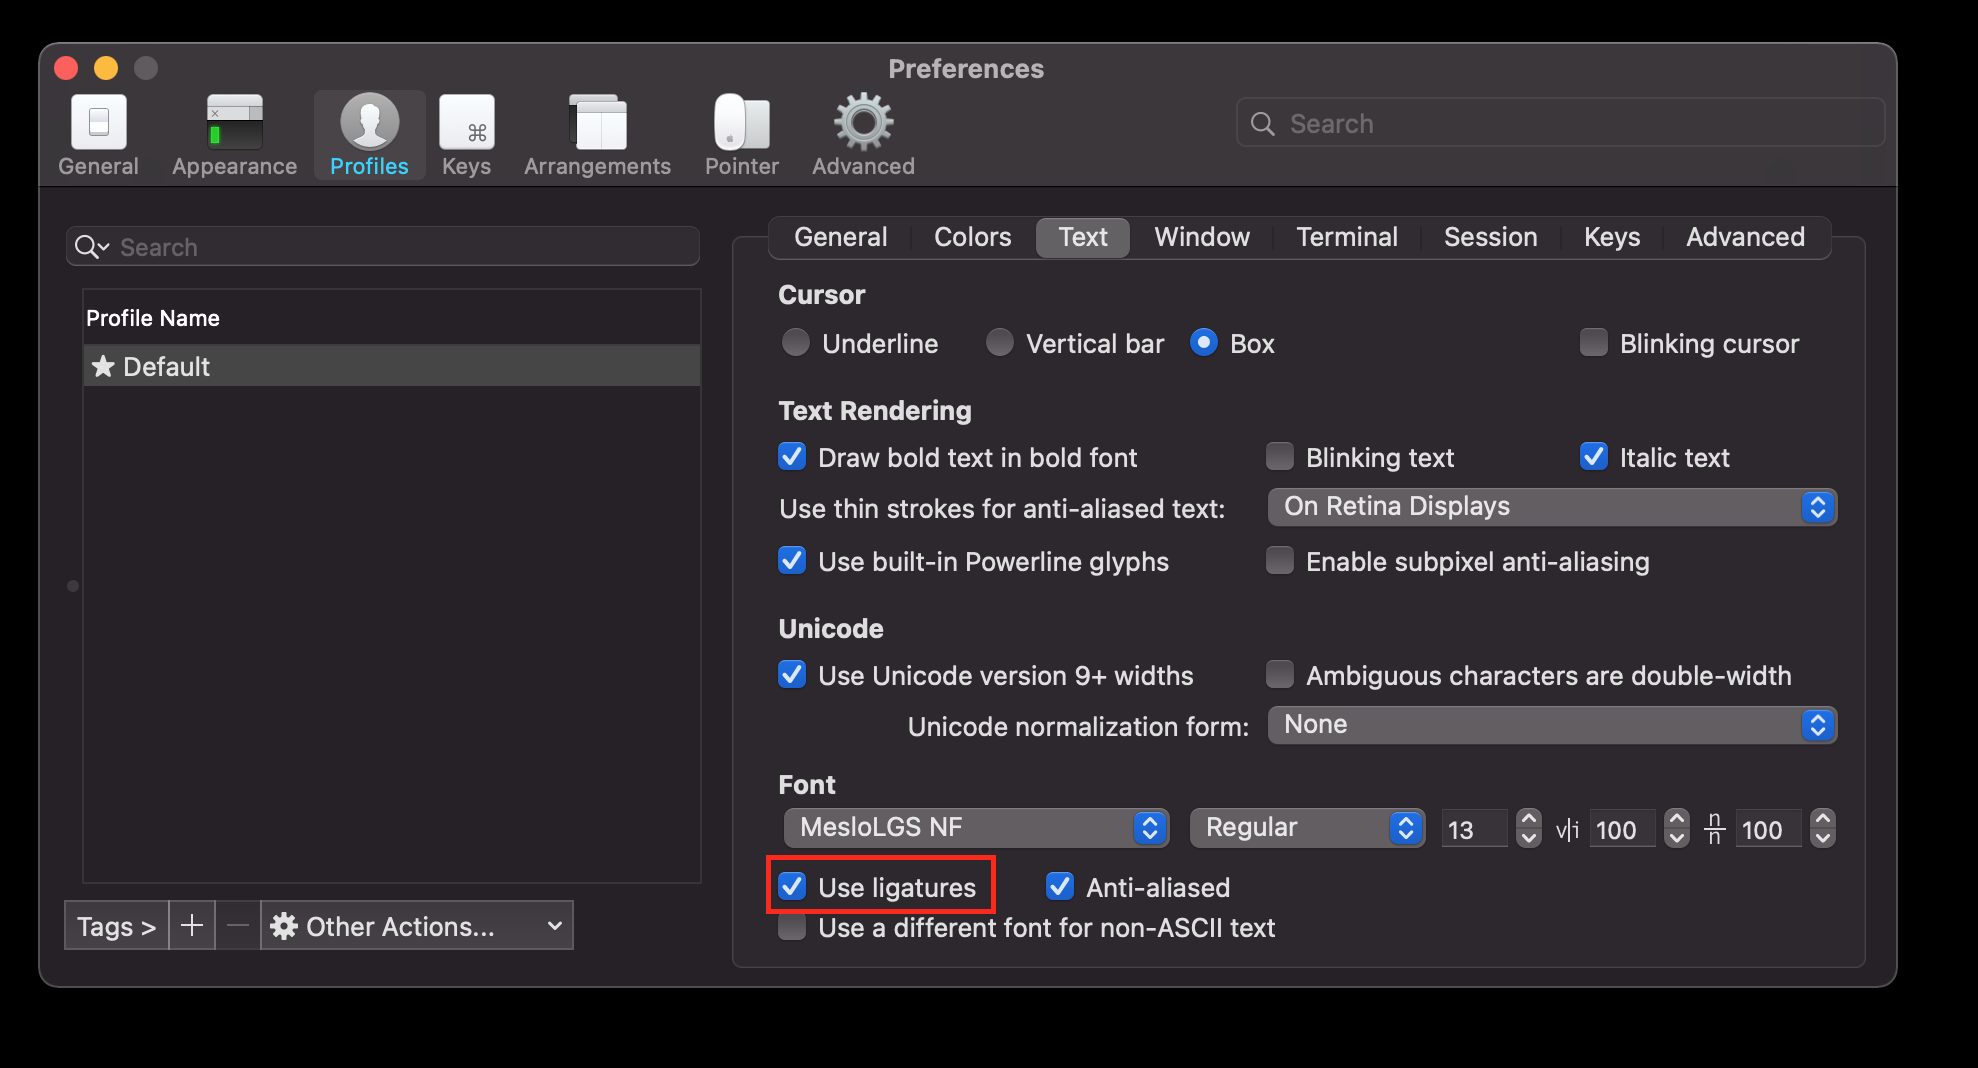1978x1068 pixels.
Task: Disable the Use ligatures checkbox
Action: 791,886
